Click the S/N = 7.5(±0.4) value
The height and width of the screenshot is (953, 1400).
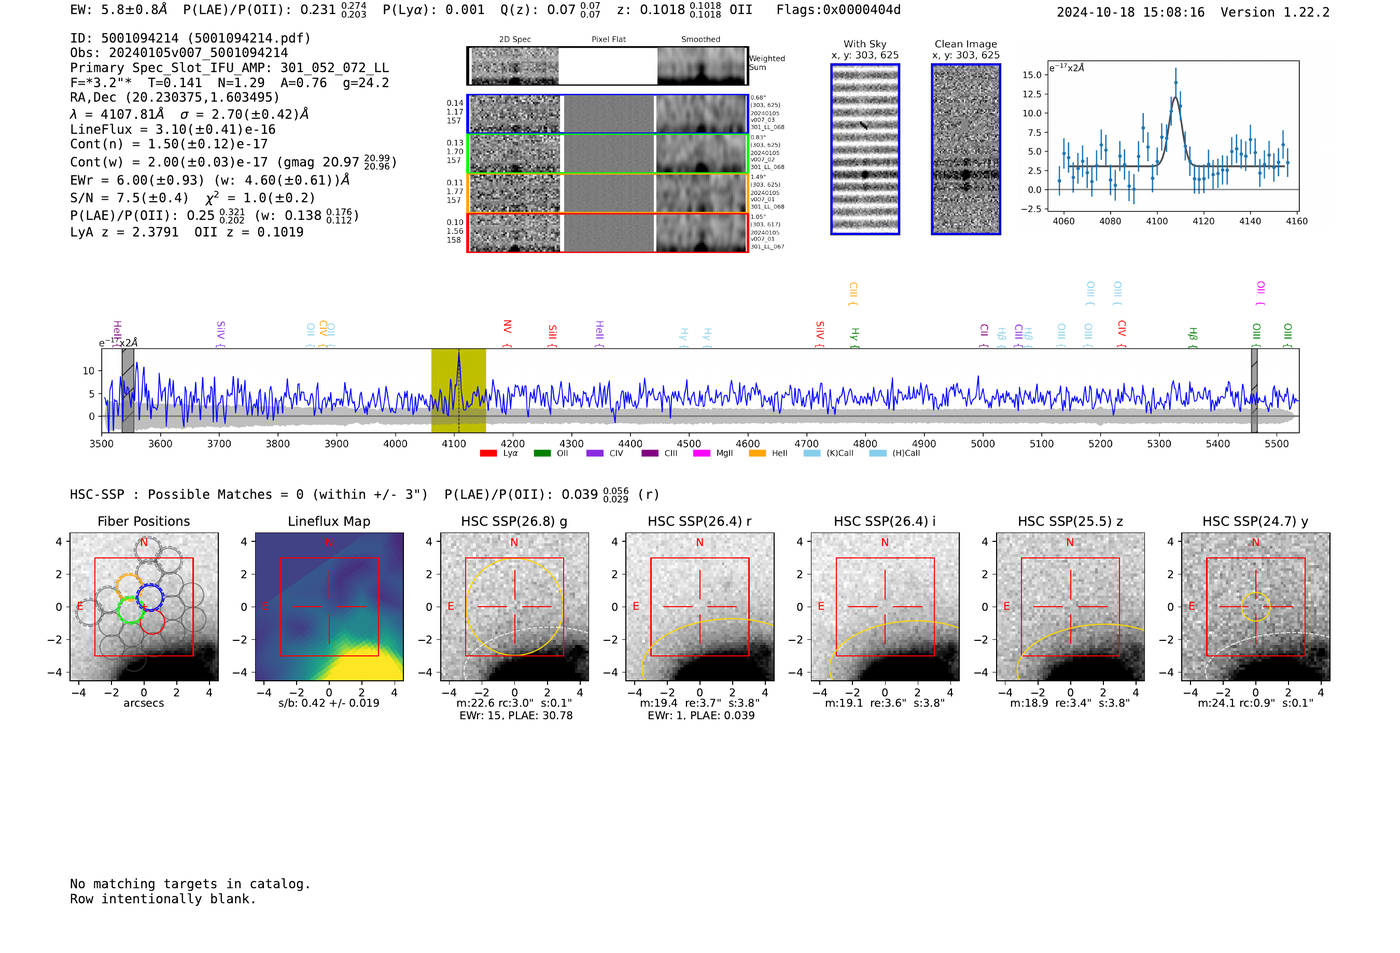pyautogui.click(x=129, y=198)
